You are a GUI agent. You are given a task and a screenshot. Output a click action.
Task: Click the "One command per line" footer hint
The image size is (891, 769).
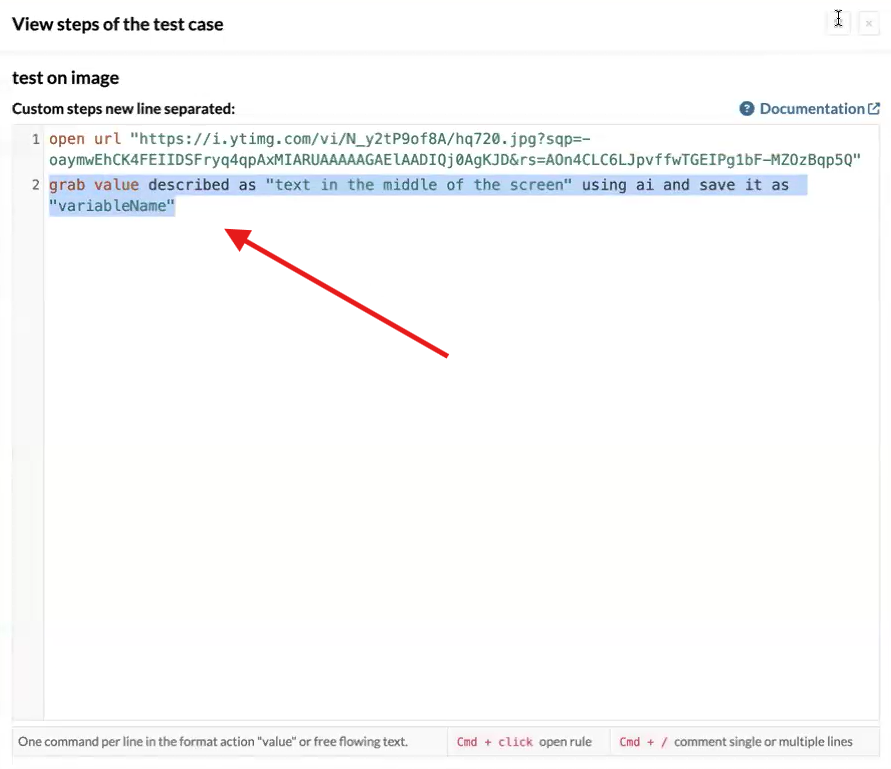point(228,742)
